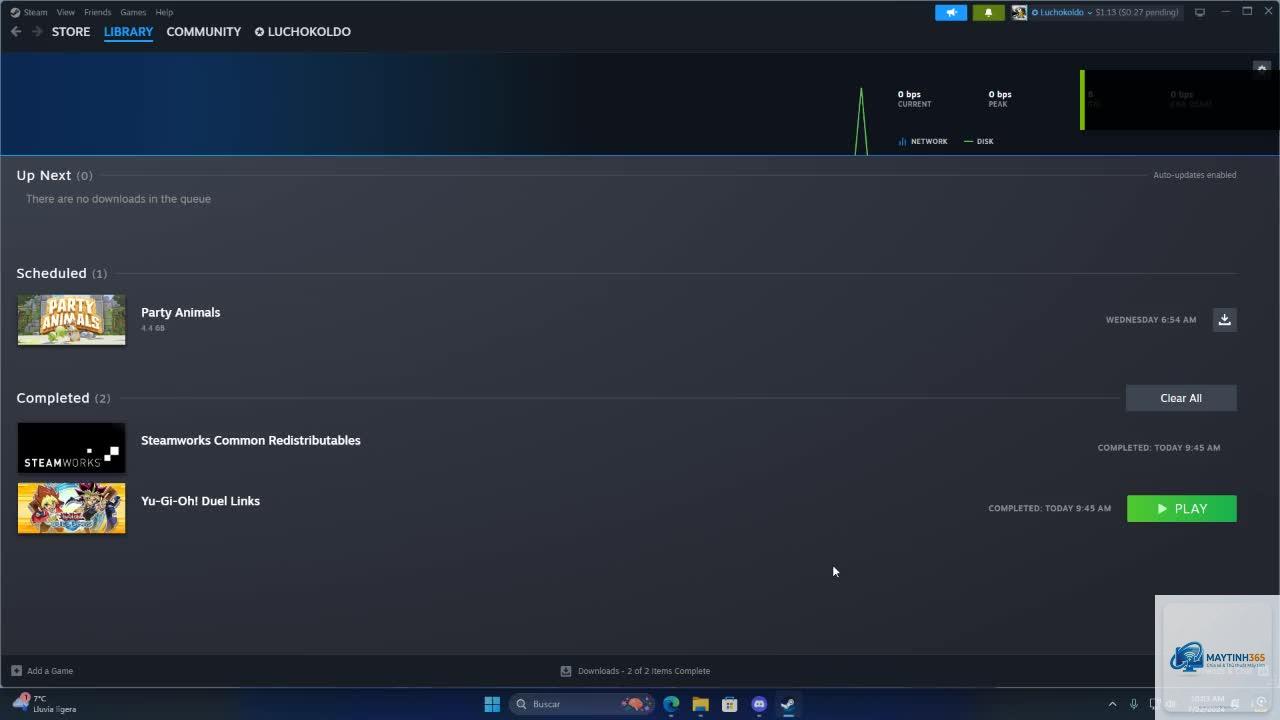Click 'Auto-updates enabled' text
This screenshot has height=720, width=1280.
[1195, 175]
